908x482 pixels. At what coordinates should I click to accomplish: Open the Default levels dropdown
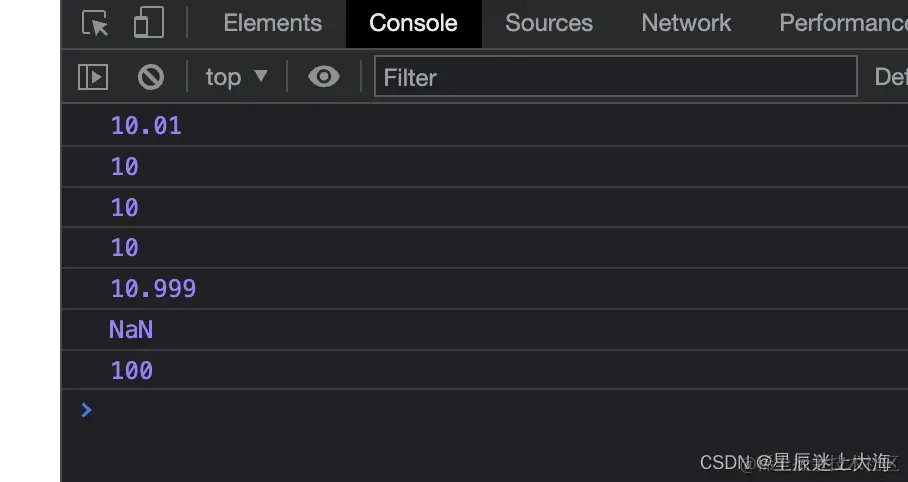(890, 77)
